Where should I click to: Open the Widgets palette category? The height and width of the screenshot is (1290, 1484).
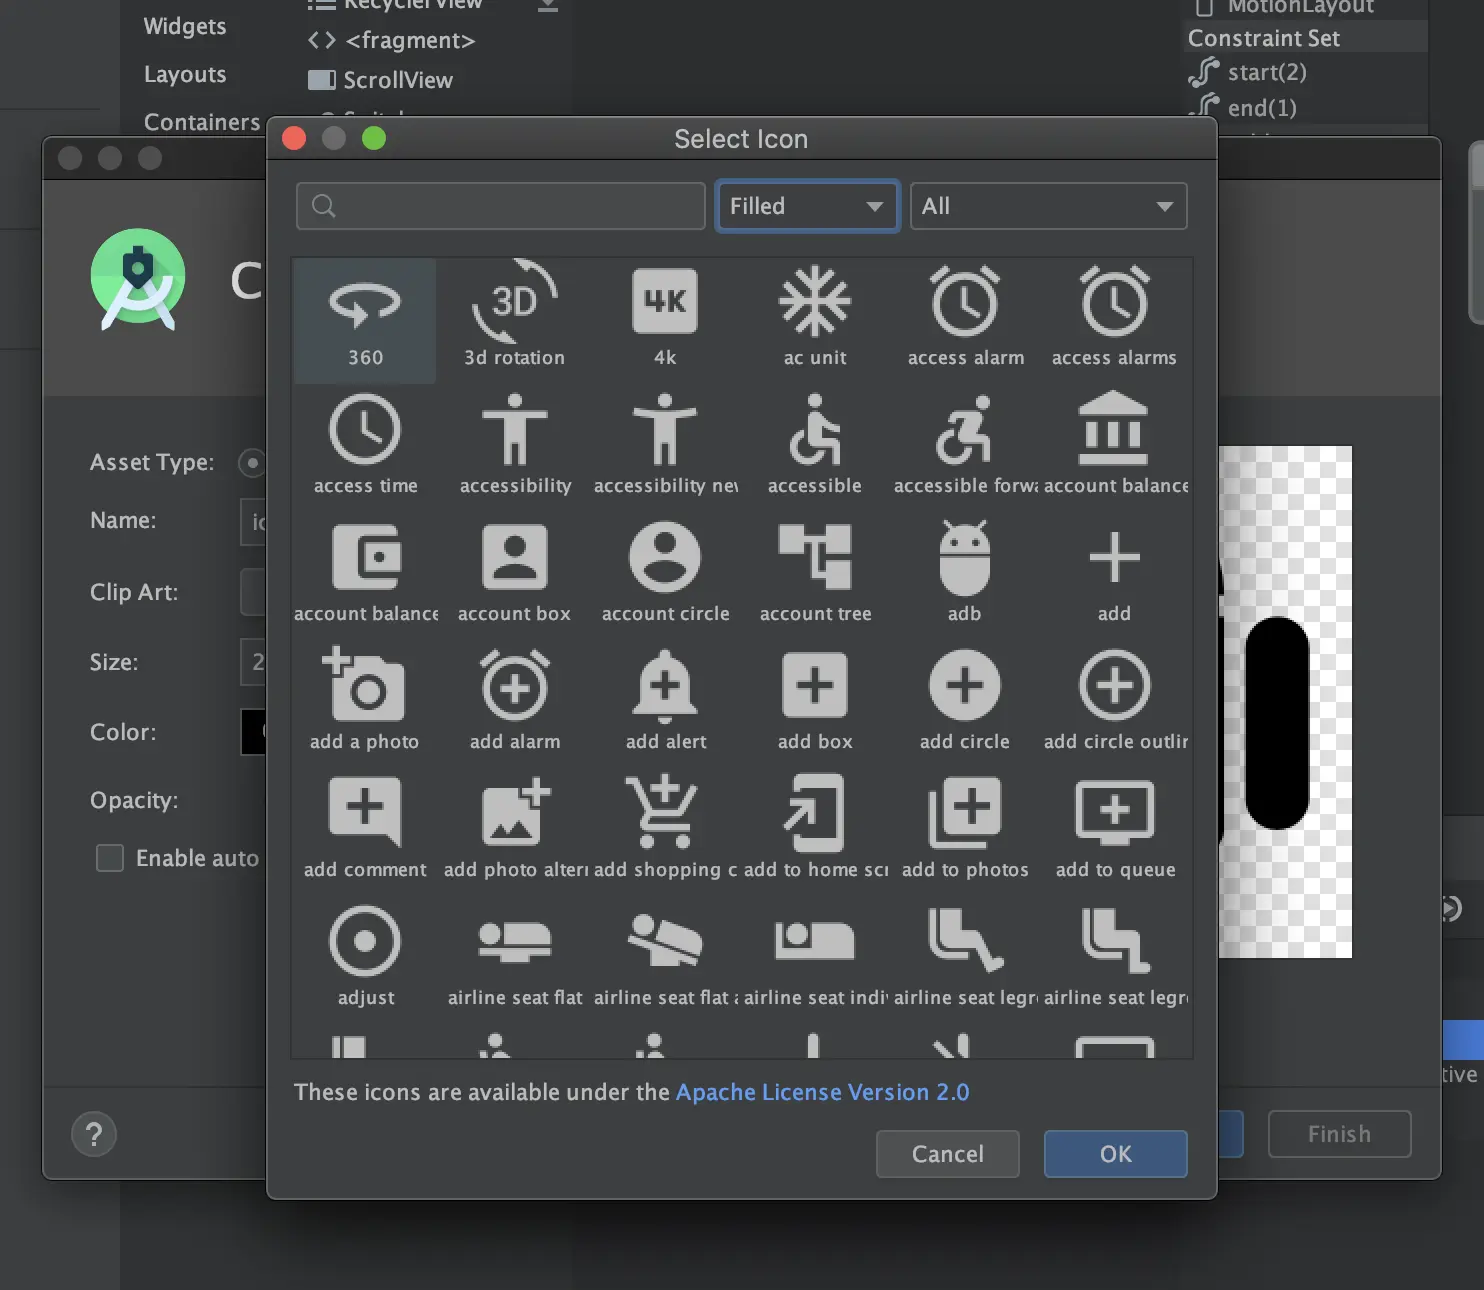coord(185,26)
